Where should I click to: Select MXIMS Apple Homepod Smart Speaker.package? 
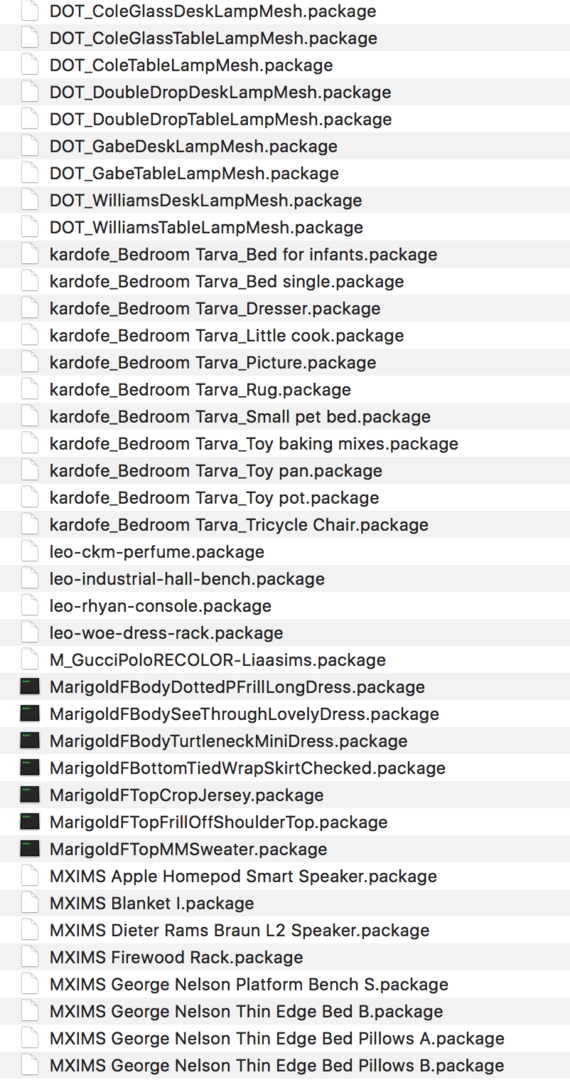click(x=243, y=876)
